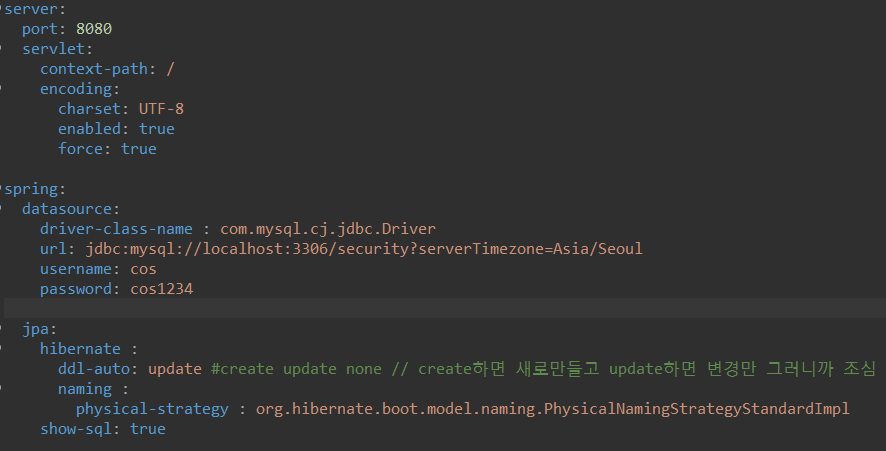This screenshot has height=451, width=886.
Task: Click the "server" key on the first line
Action: point(32,9)
